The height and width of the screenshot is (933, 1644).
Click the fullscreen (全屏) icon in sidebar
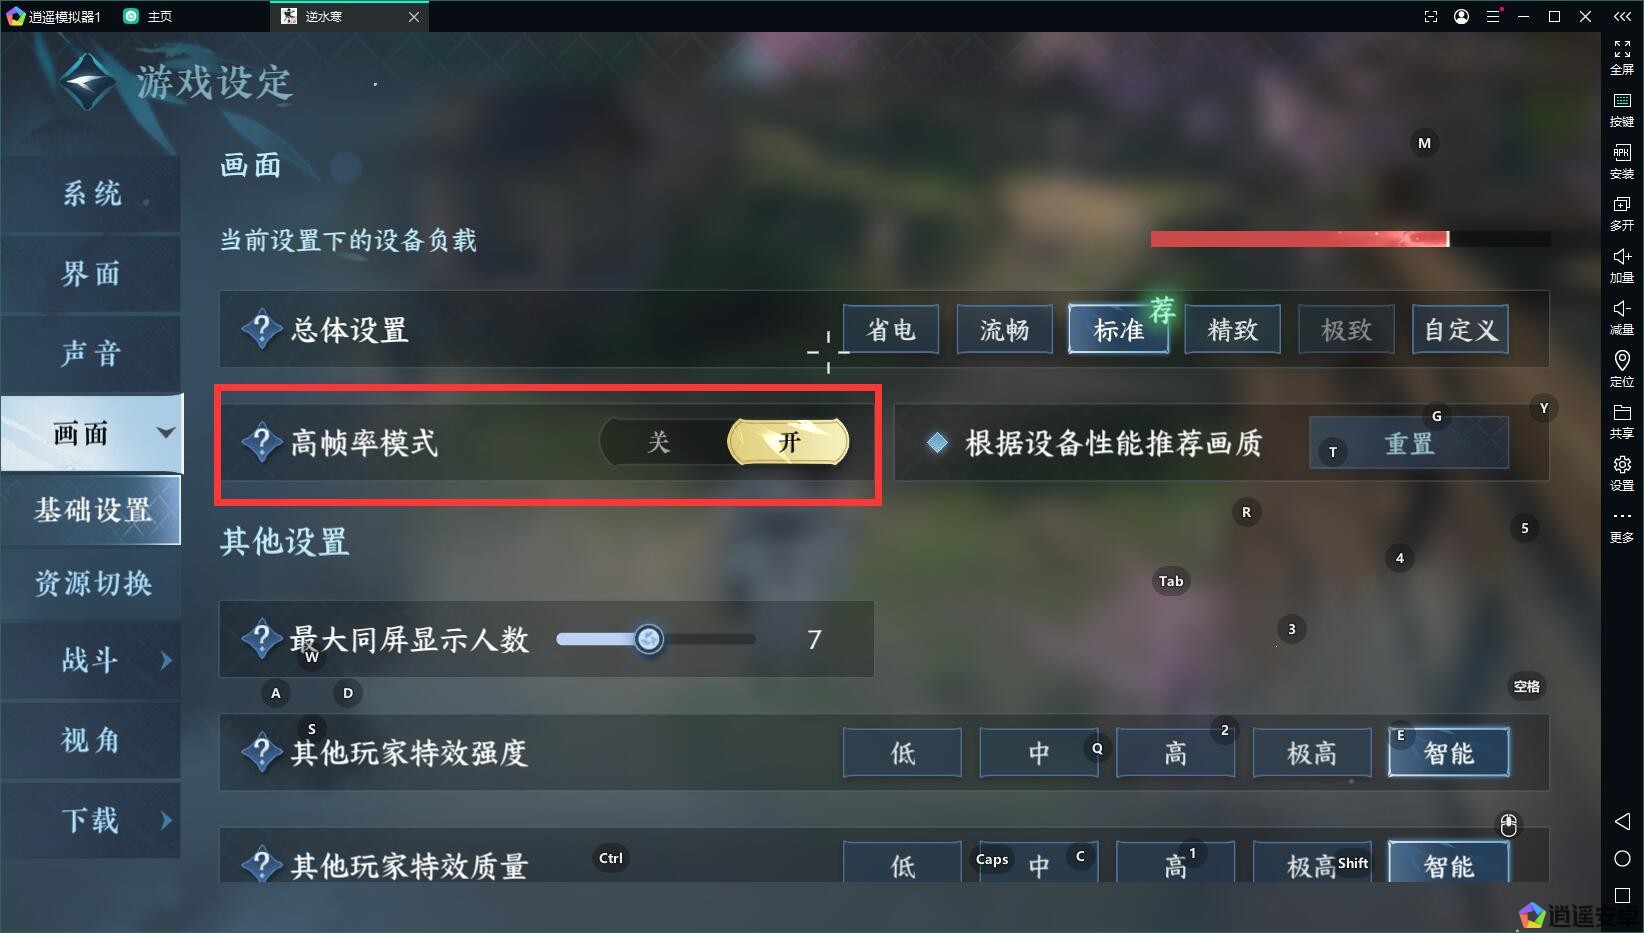pos(1622,57)
